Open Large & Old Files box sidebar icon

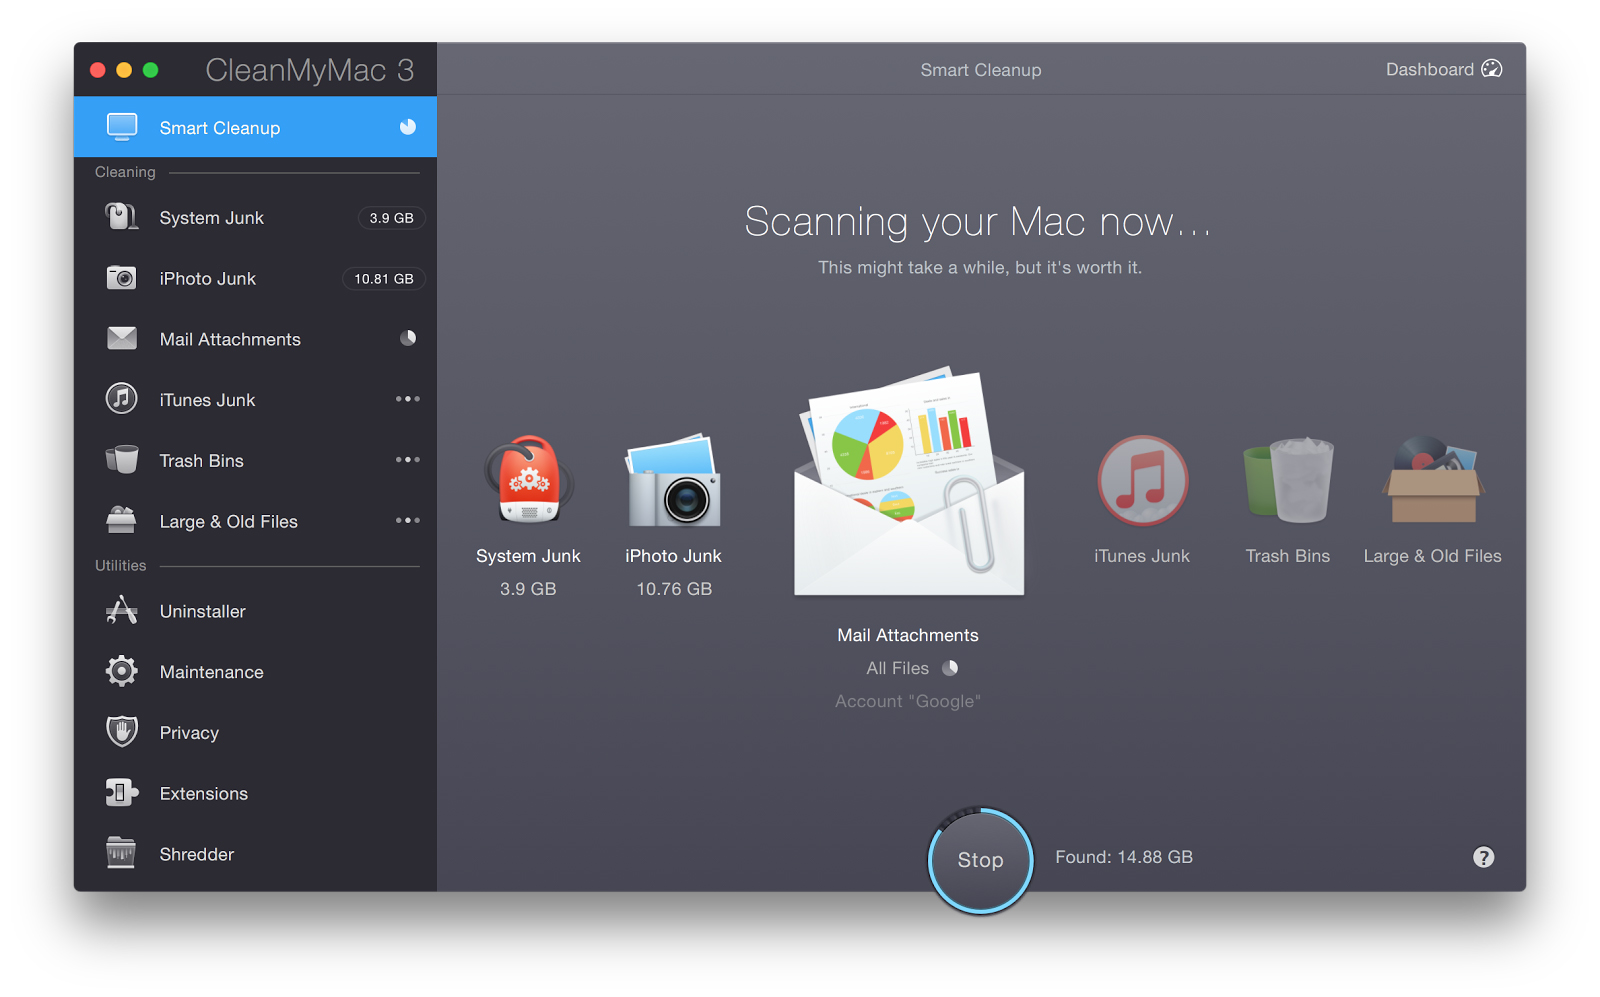(122, 520)
